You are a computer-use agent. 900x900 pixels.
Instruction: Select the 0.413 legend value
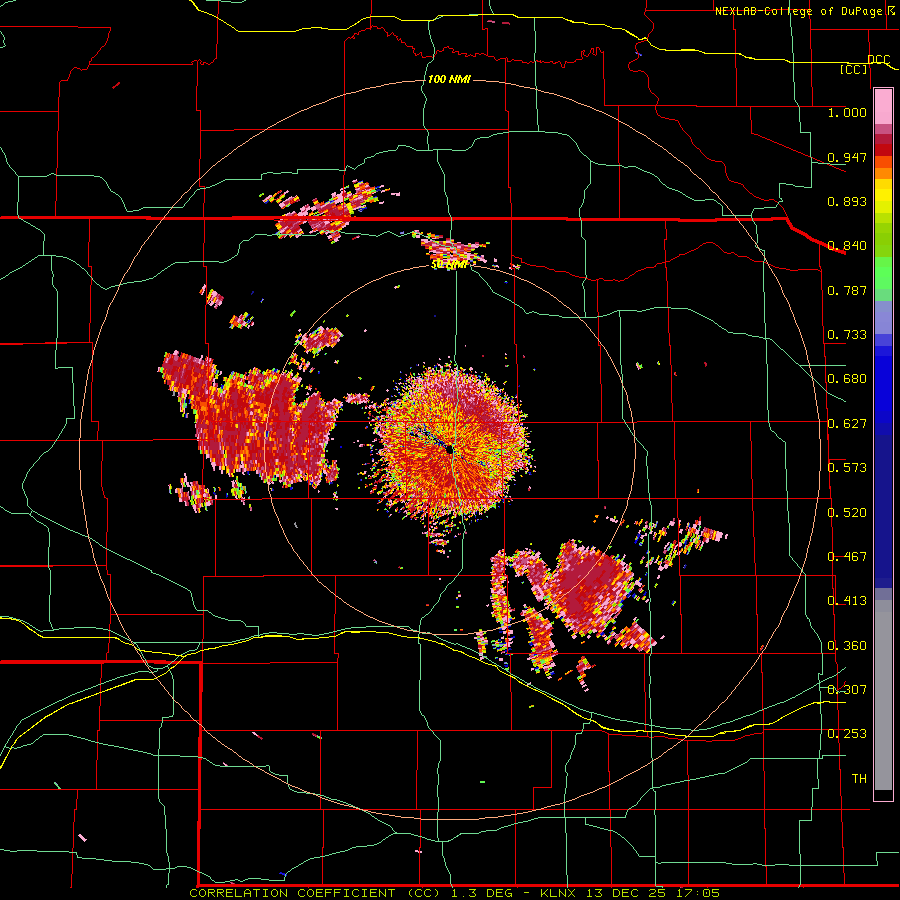pyautogui.click(x=847, y=601)
